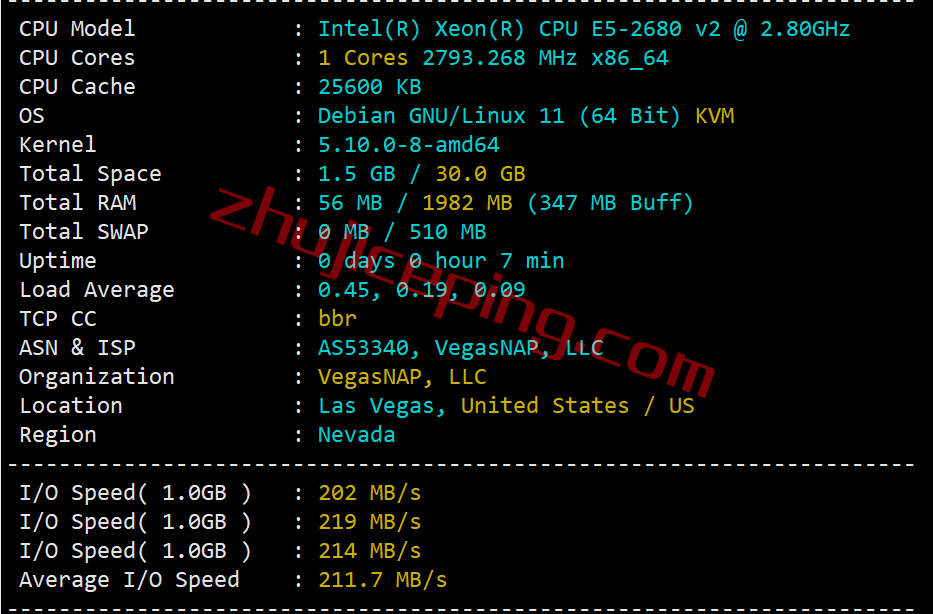Screen dimensions: 933x614
Task: Click the 1982 MB RAM value
Action: [x=467, y=203]
